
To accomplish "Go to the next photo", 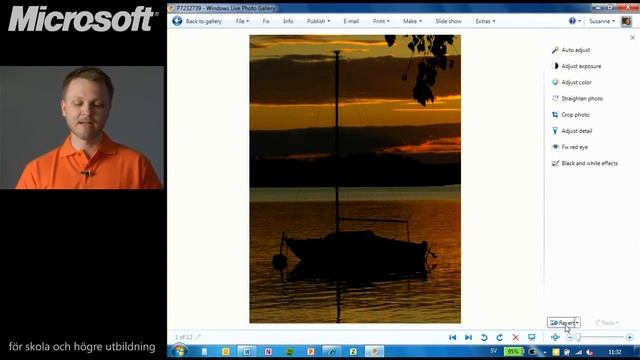I will [x=468, y=338].
